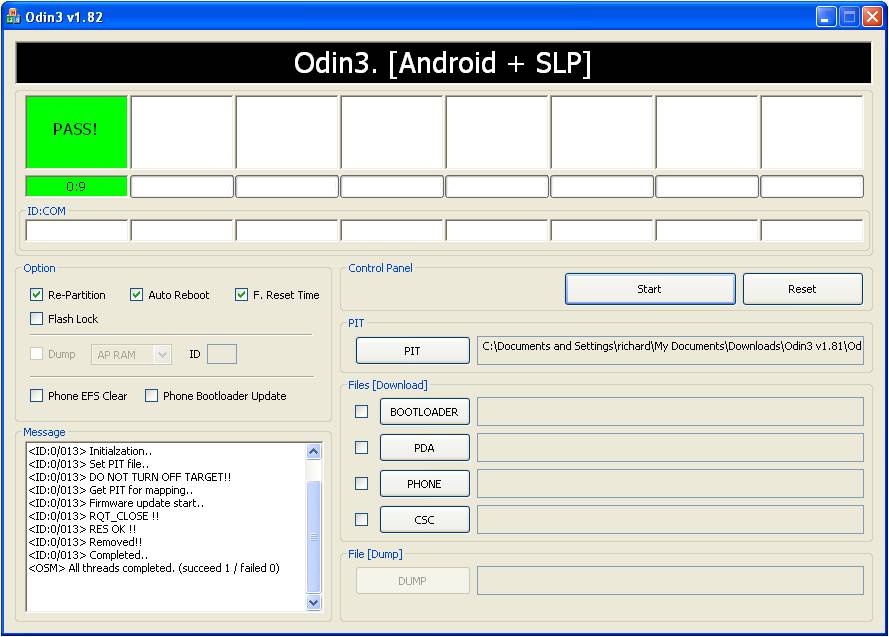Toggle the F. Reset Time checkbox
The image size is (889, 637).
[x=242, y=295]
